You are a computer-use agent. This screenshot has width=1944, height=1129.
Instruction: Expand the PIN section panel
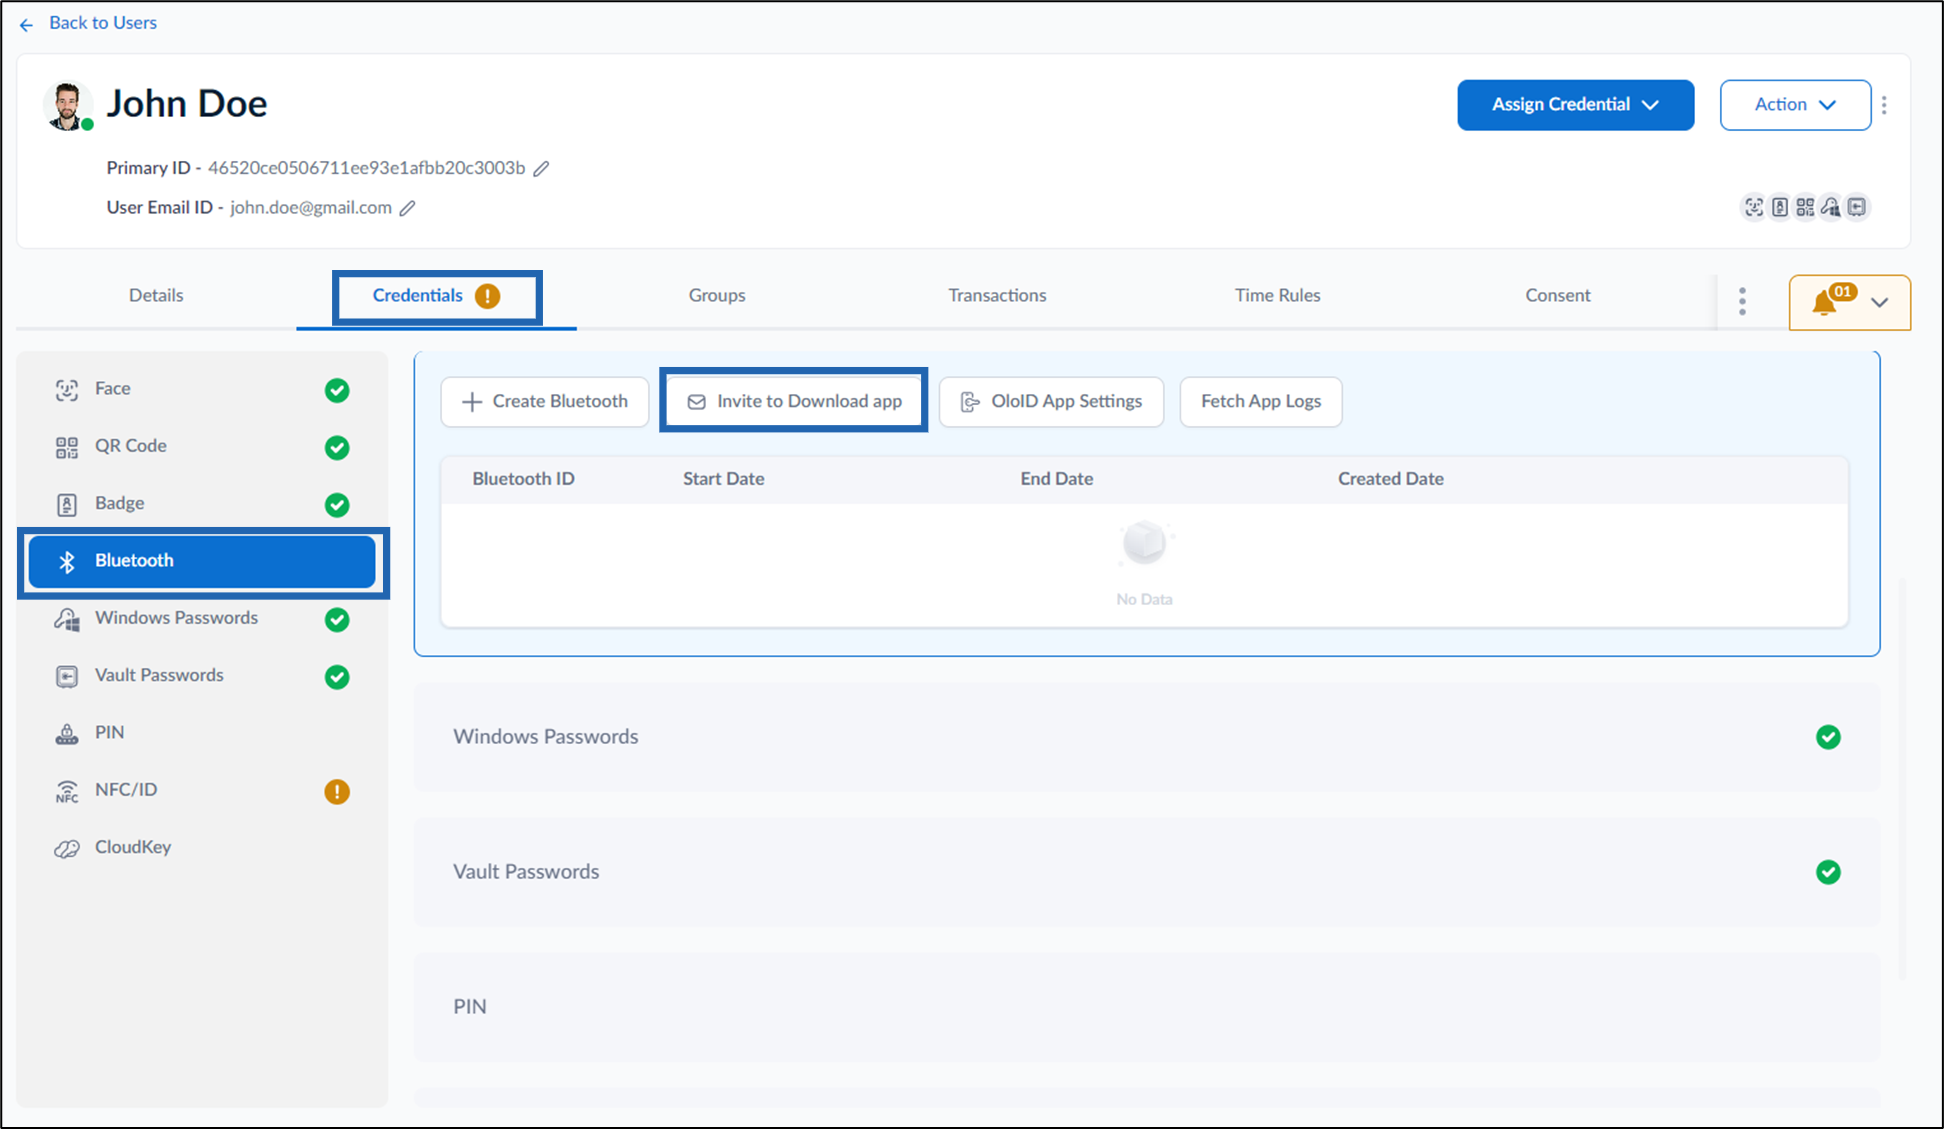pos(1147,1007)
